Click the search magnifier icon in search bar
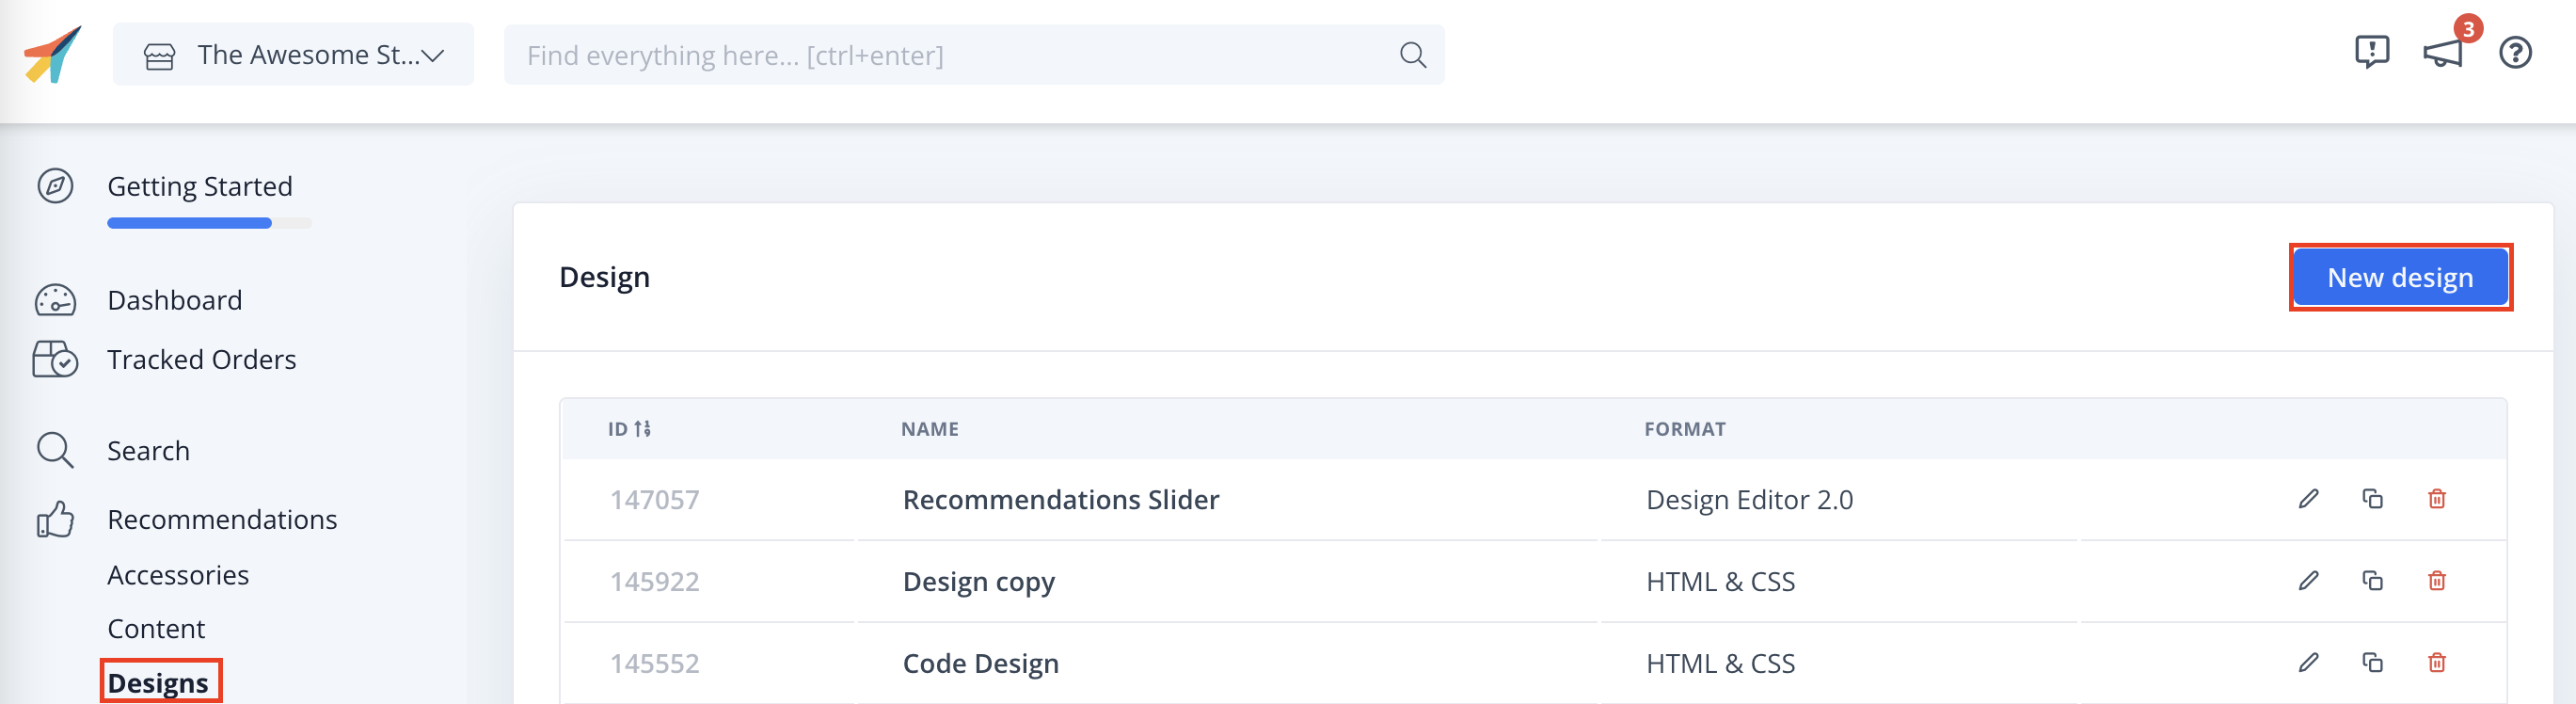The width and height of the screenshot is (2576, 704). (1412, 55)
